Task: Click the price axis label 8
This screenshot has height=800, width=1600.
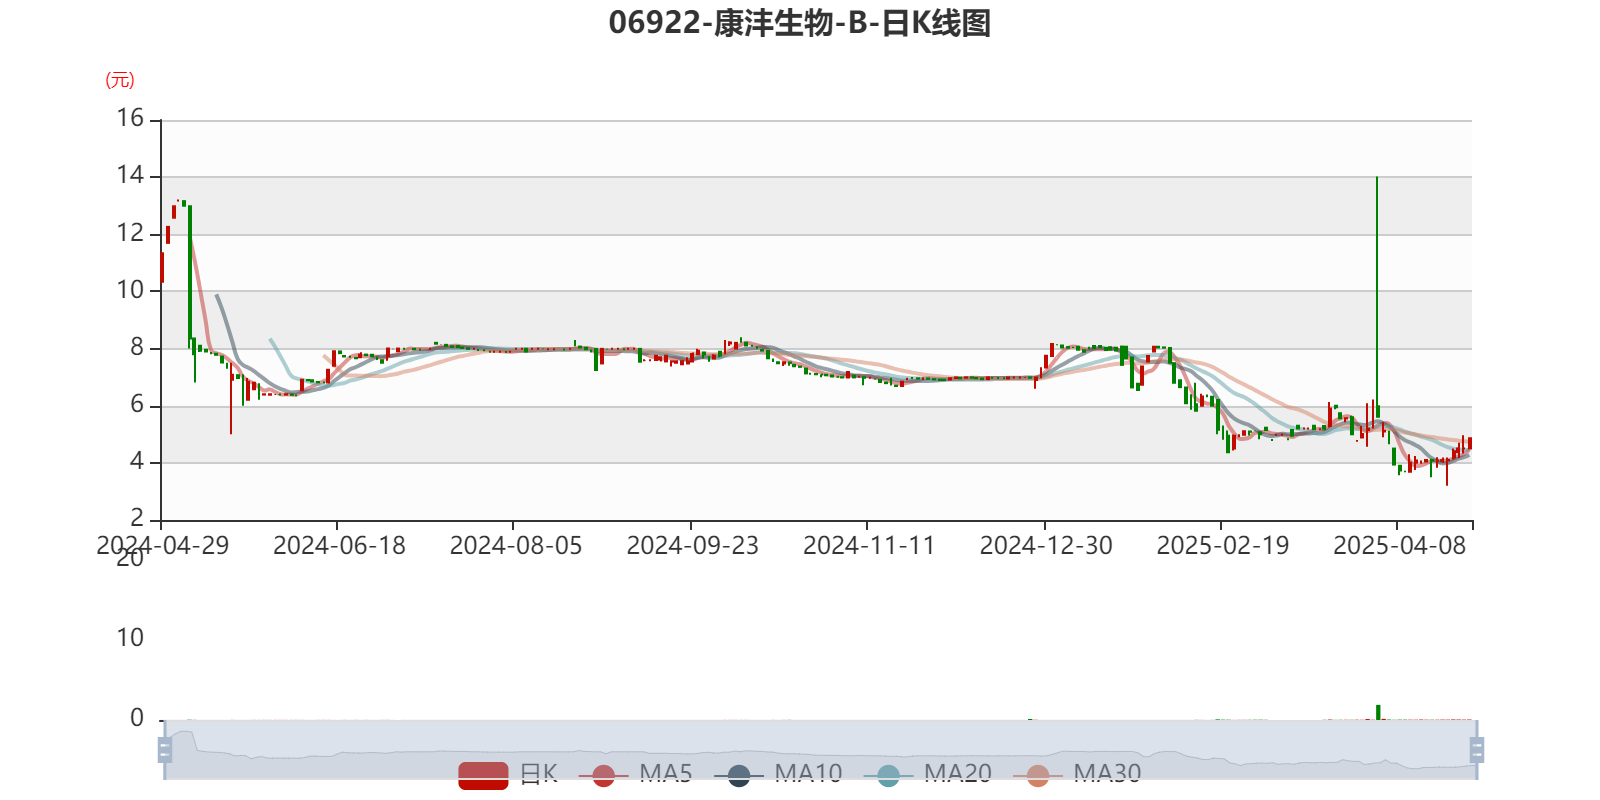Action: pos(137,347)
